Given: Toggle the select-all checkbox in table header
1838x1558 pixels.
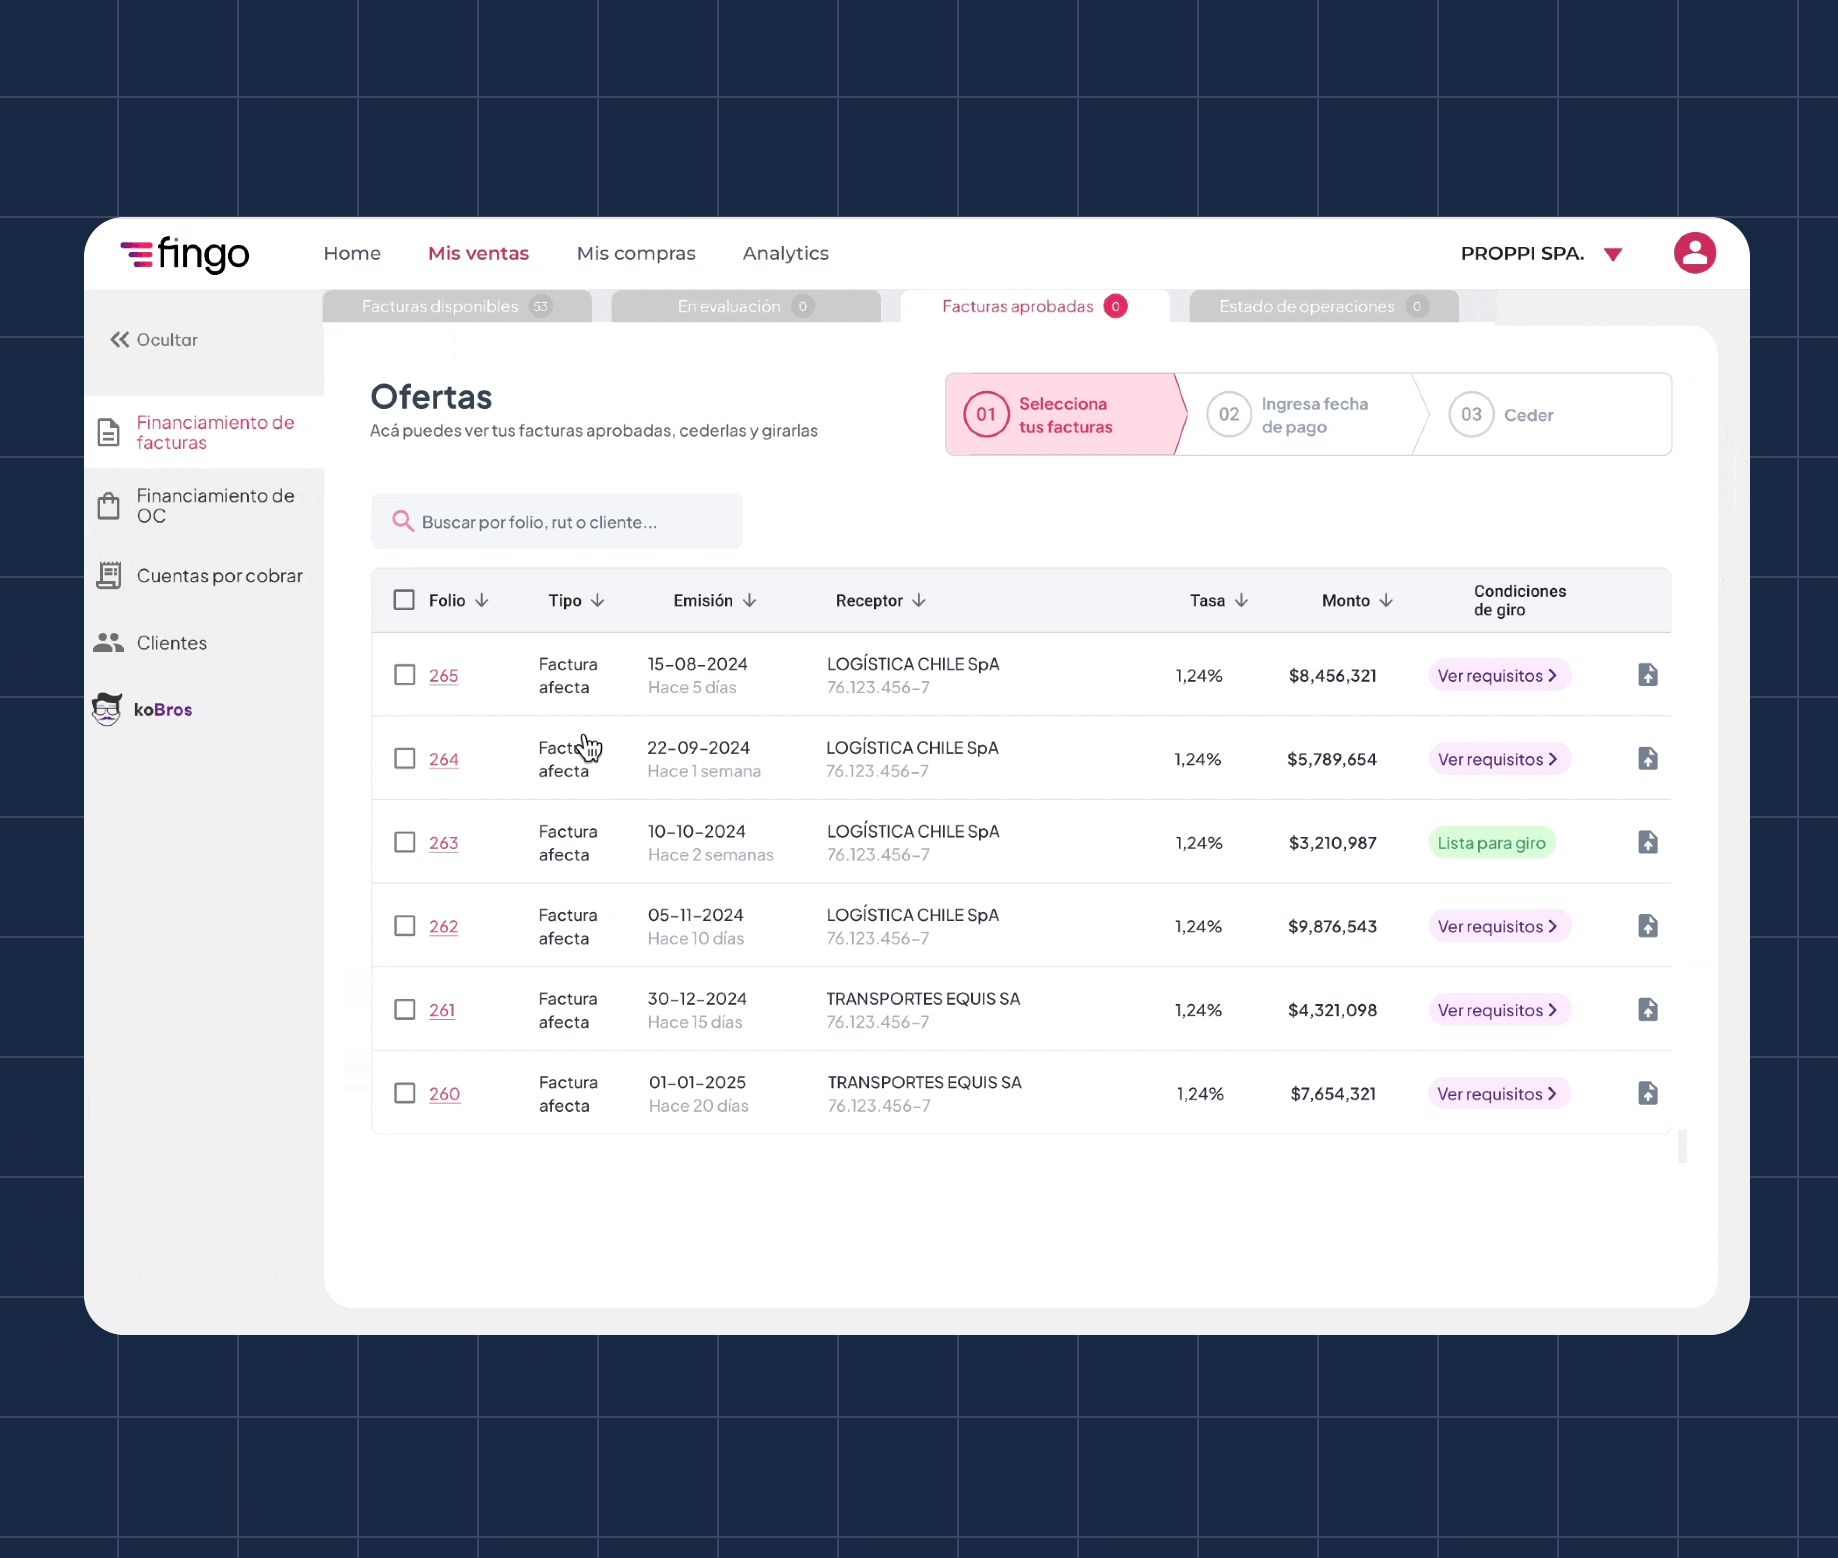Looking at the screenshot, I should 404,600.
